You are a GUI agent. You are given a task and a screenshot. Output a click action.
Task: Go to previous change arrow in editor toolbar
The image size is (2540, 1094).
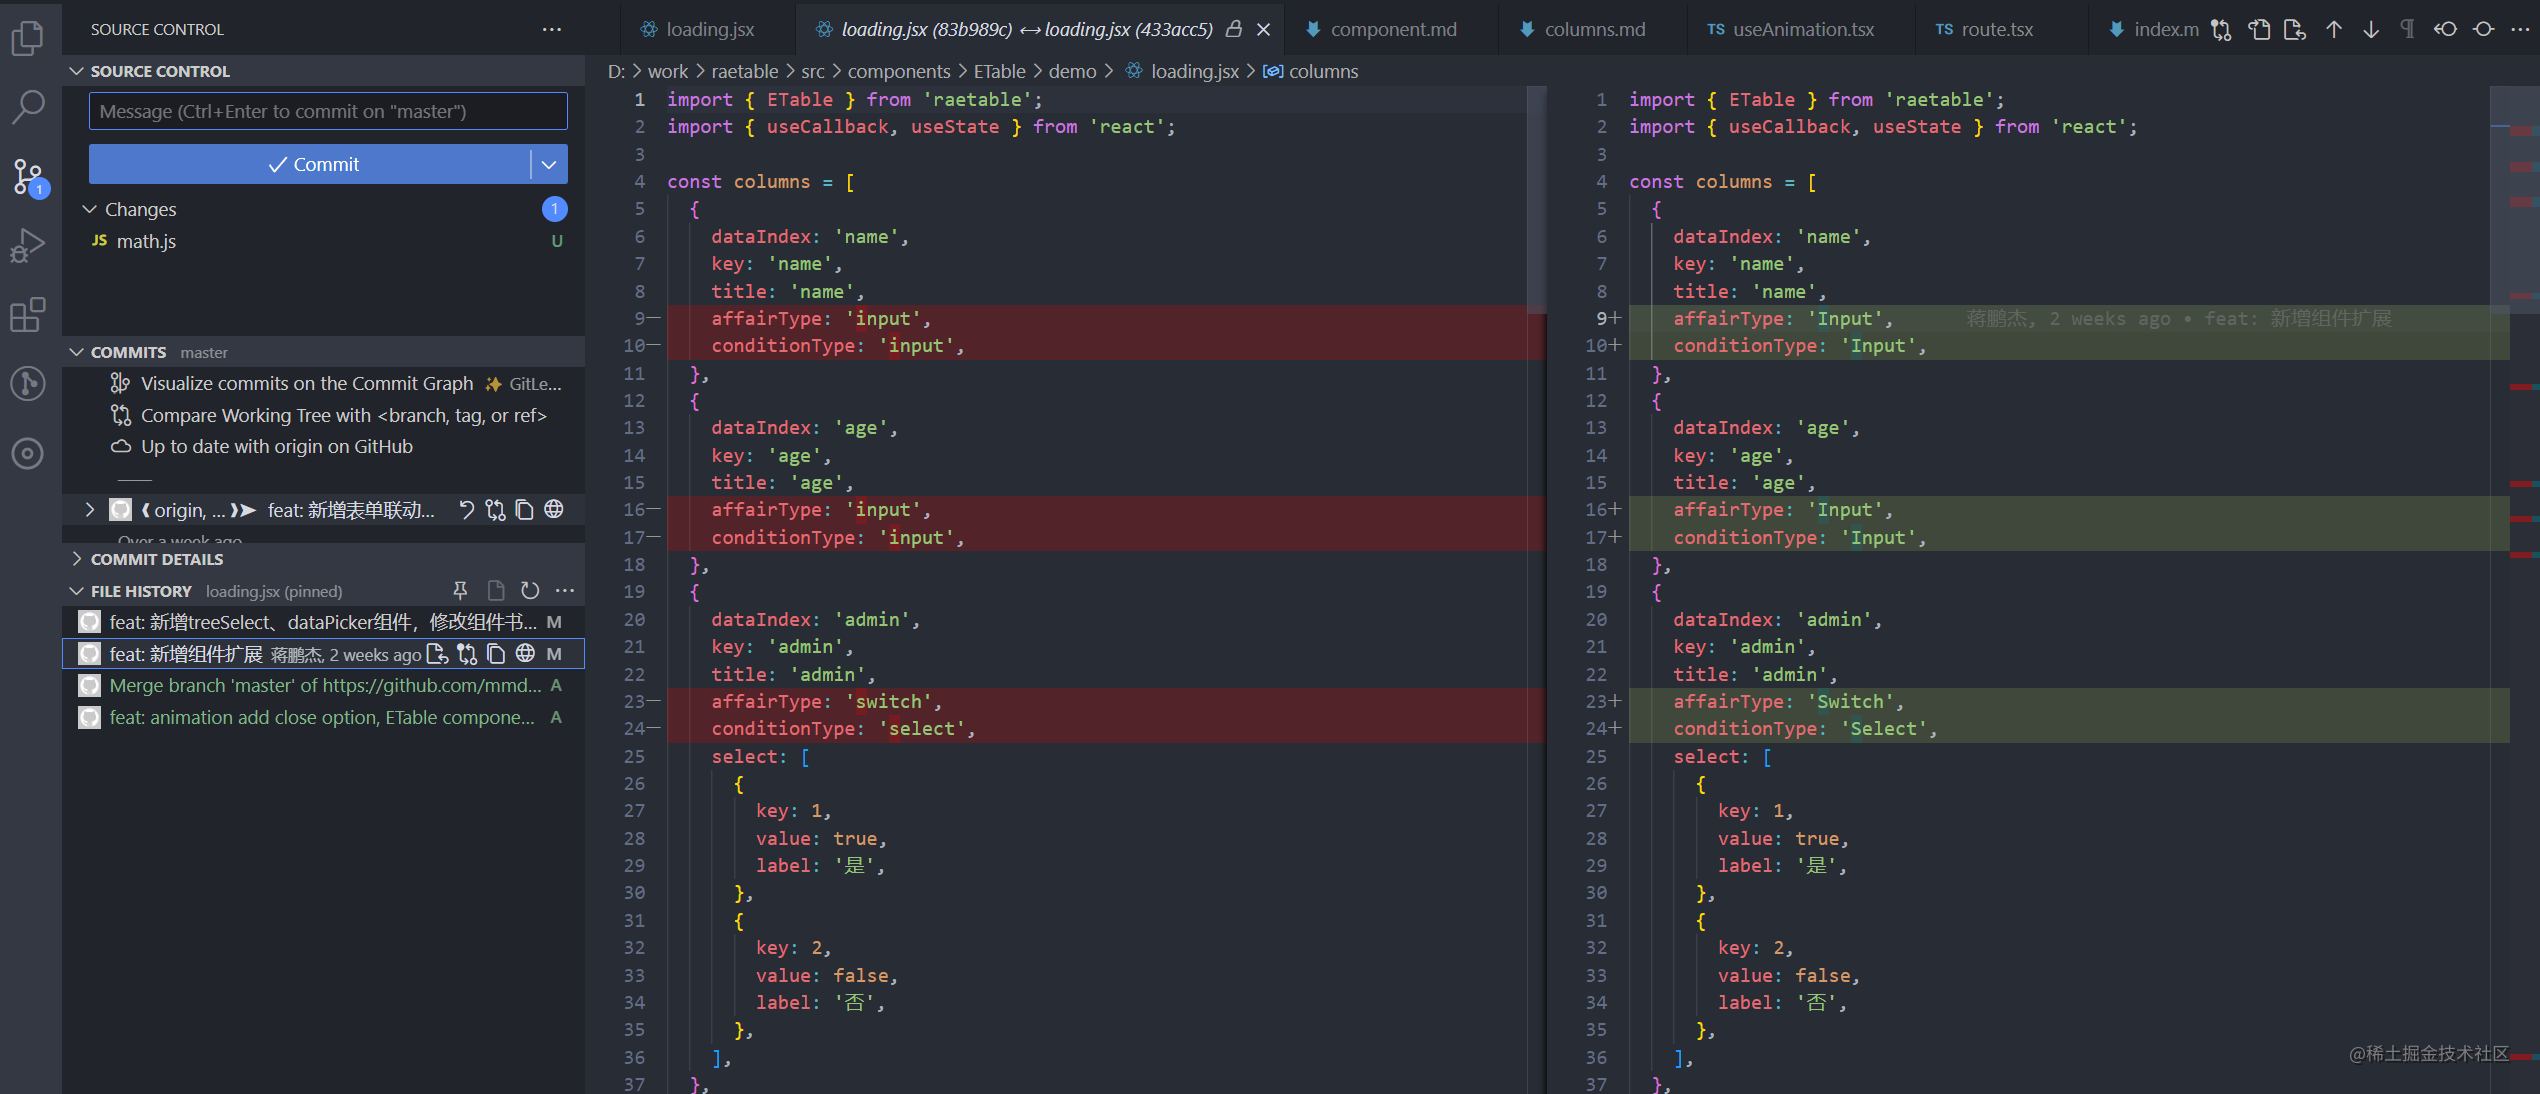[x=2333, y=29]
